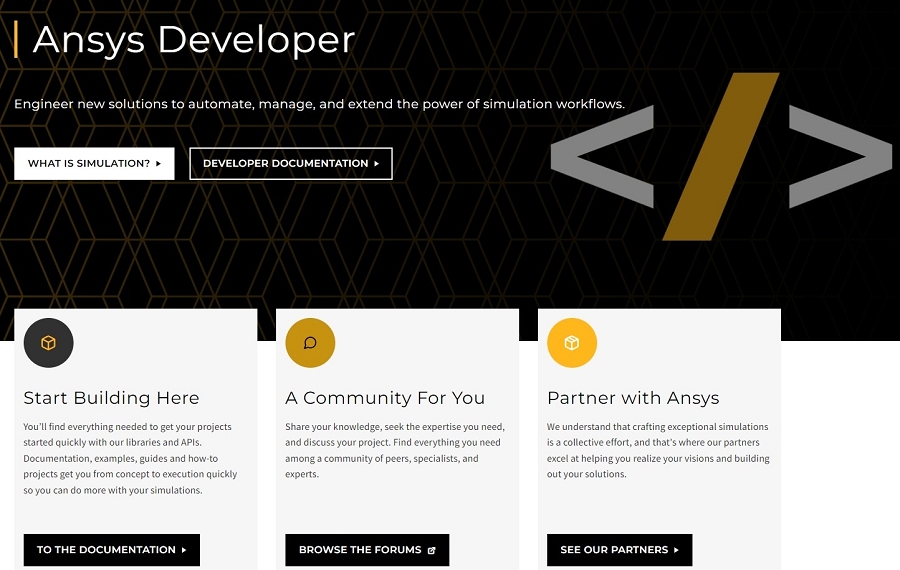Click the right angle bracket in the code graphic

pos(839,156)
